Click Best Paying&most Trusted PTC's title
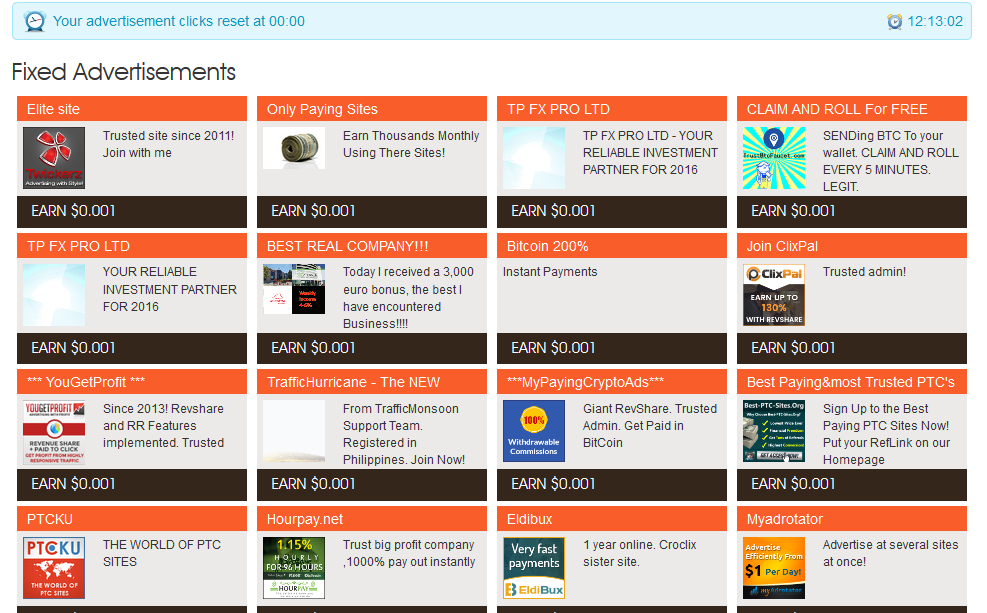Screen dimensions: 987x613 pyautogui.click(x=850, y=382)
